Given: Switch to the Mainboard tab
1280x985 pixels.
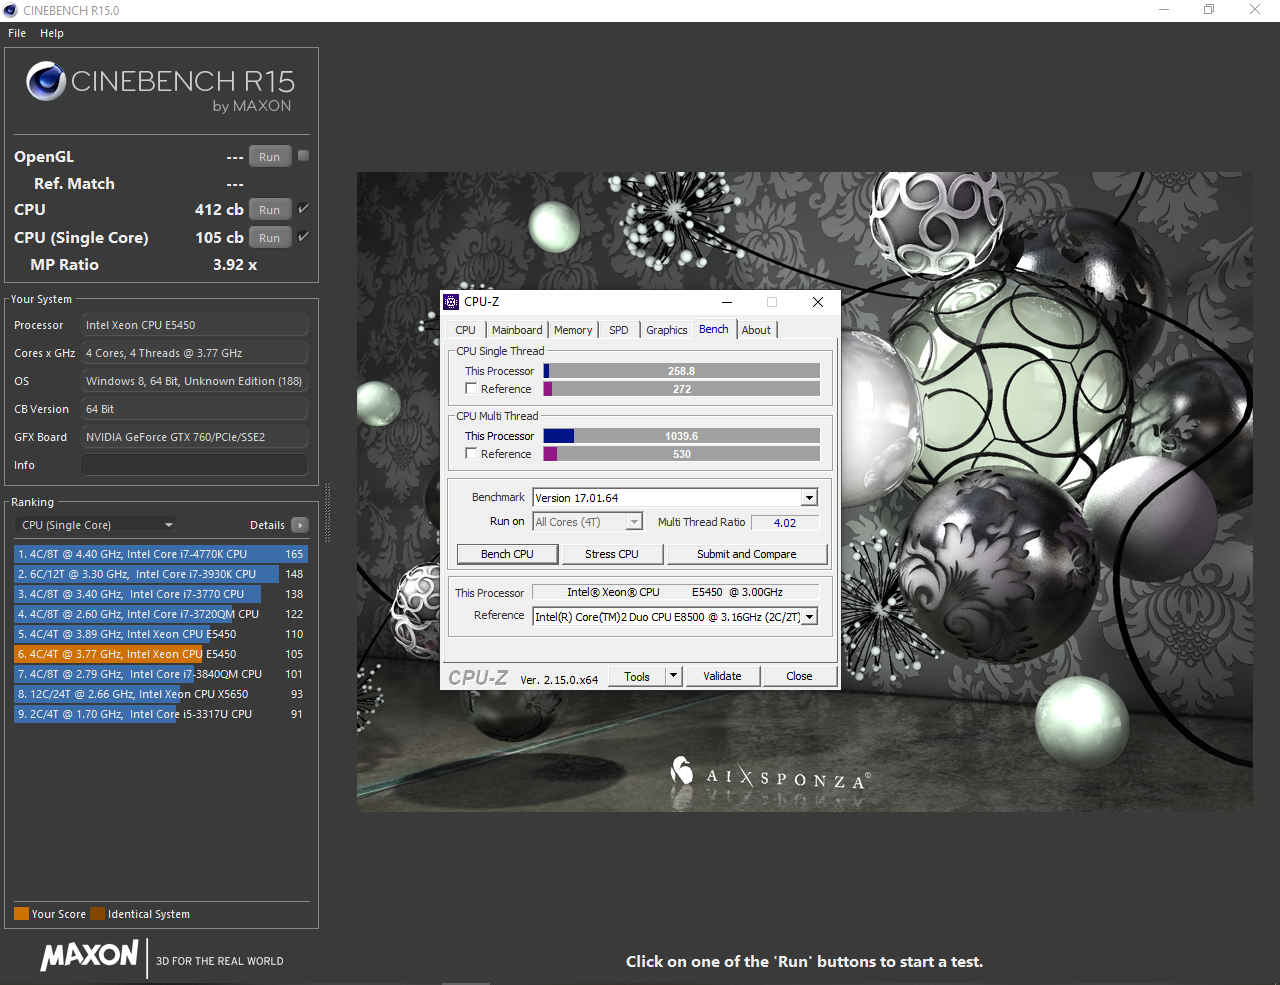Looking at the screenshot, I should pos(517,330).
